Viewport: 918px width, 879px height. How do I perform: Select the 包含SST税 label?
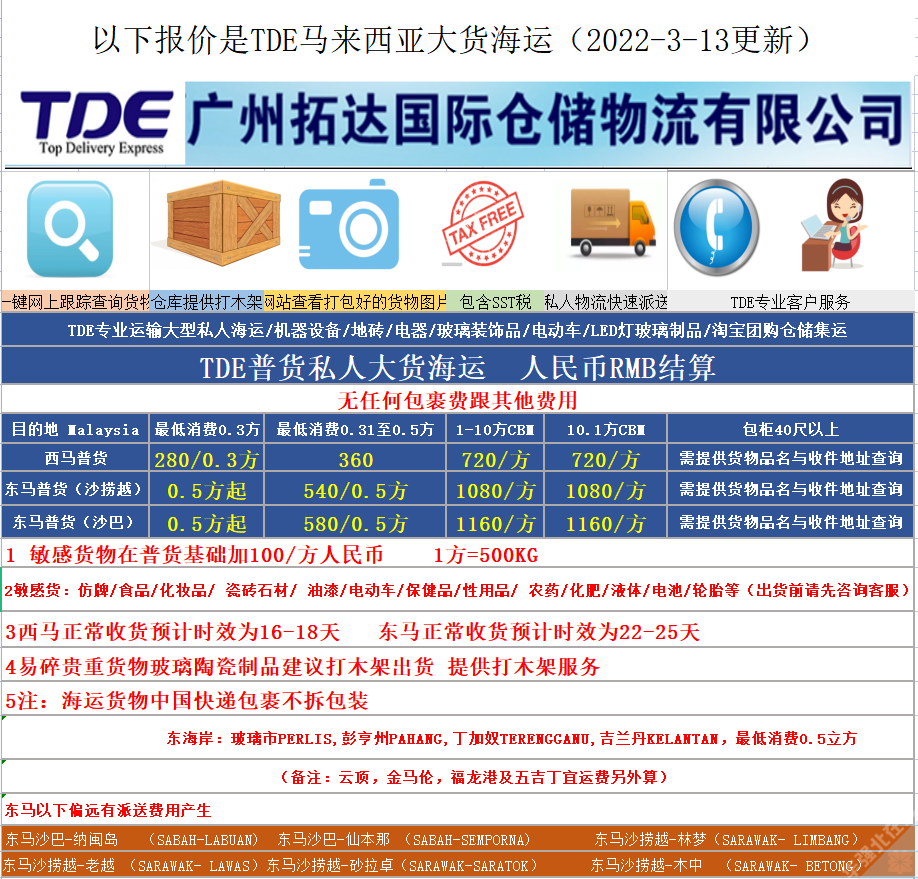point(495,302)
